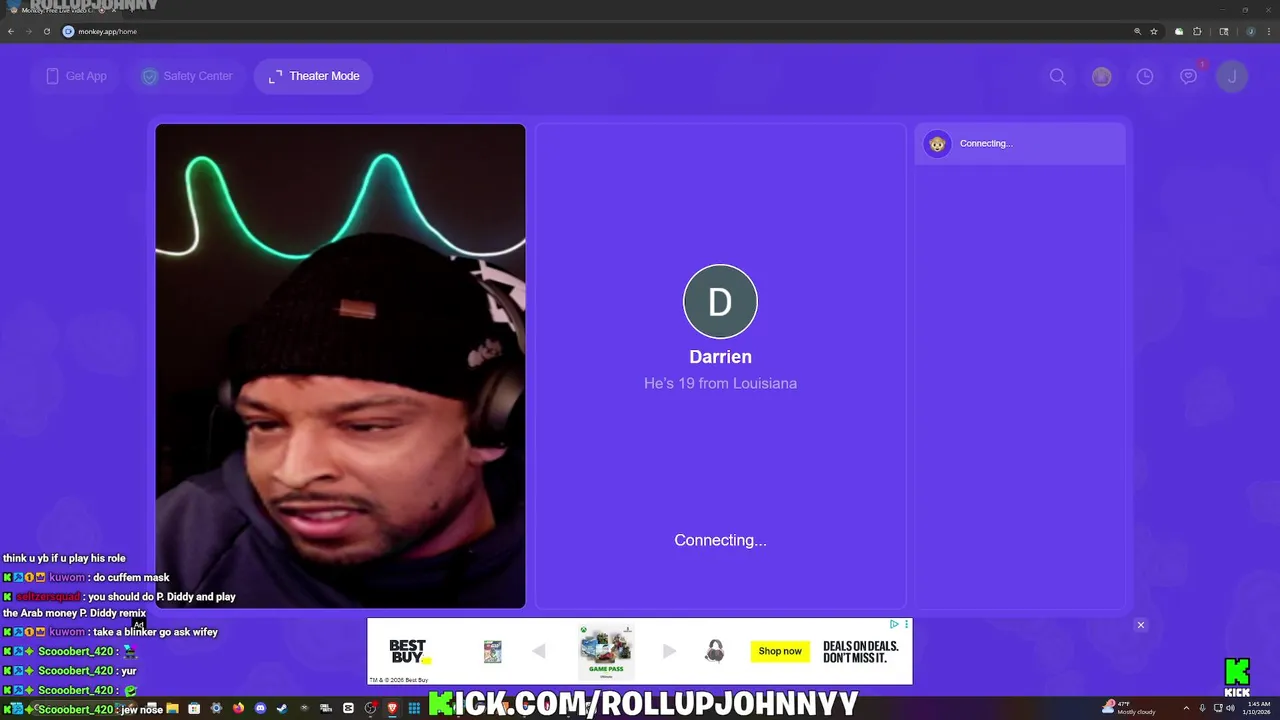Click Shop now in the ad
The height and width of the screenshot is (720, 1280).
pos(780,651)
